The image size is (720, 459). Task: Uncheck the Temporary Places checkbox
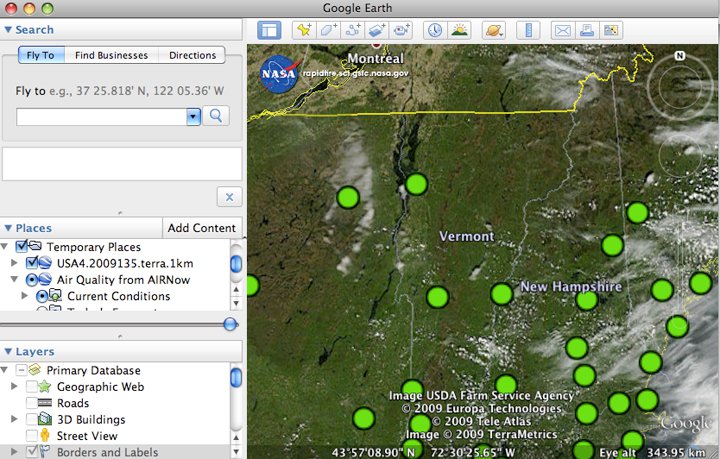[21, 246]
